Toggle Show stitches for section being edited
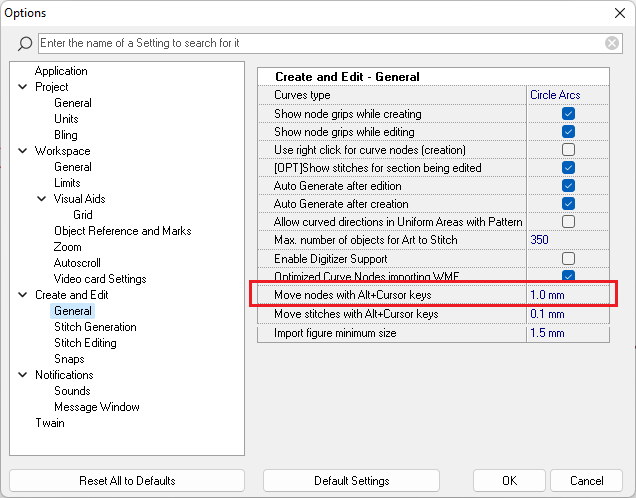 pyautogui.click(x=568, y=167)
